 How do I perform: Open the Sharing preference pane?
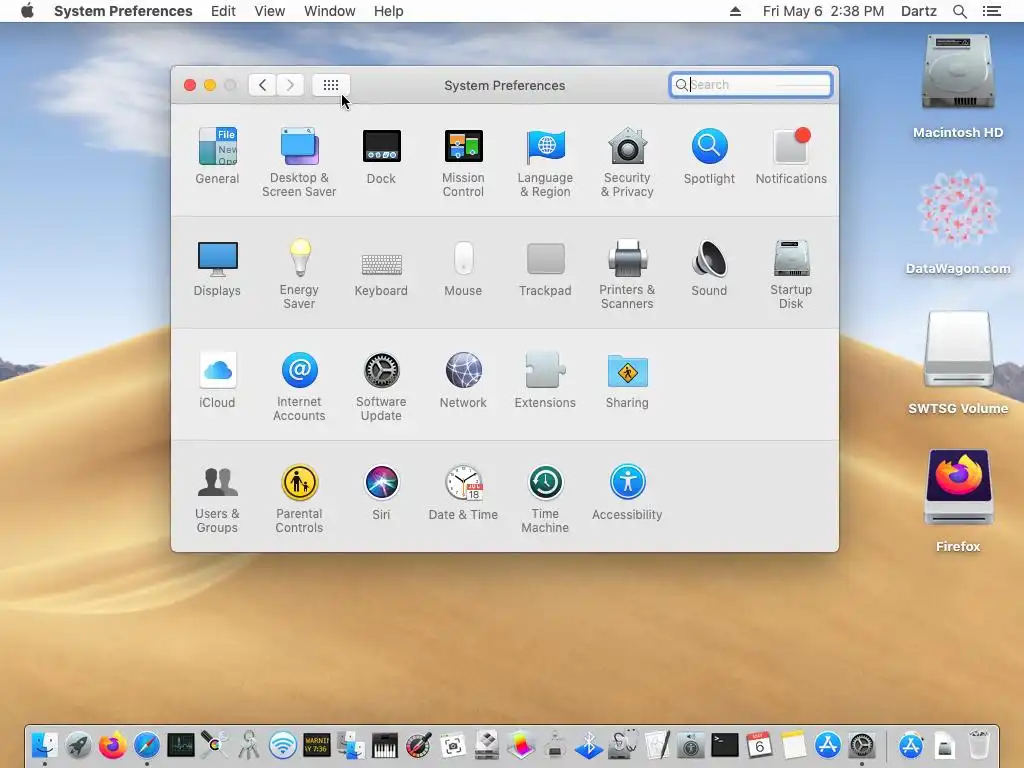point(627,380)
